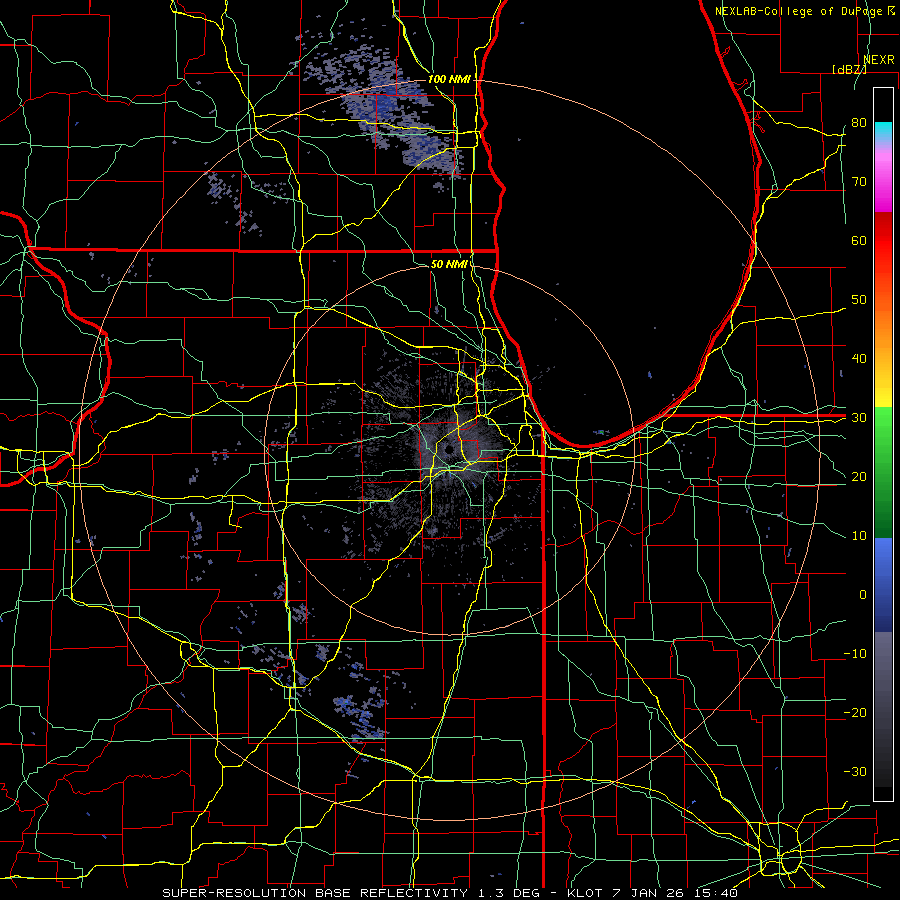Click the 50 value on the dBZ scale
The height and width of the screenshot is (900, 900).
click(x=859, y=300)
